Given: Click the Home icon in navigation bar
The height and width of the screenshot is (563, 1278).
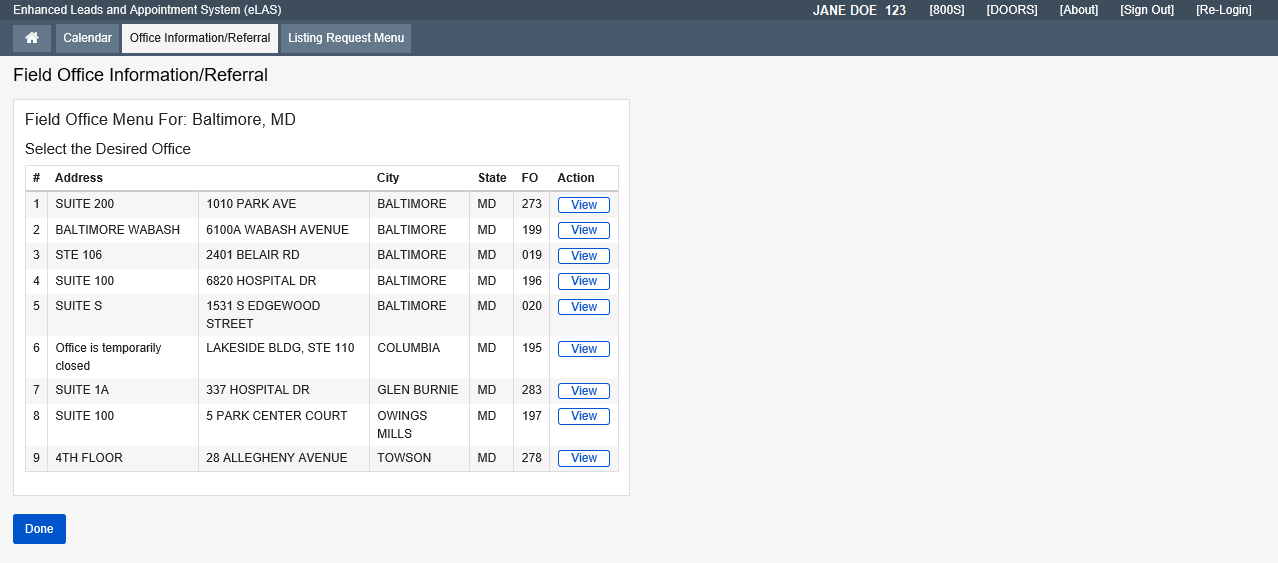Looking at the screenshot, I should tap(32, 38).
